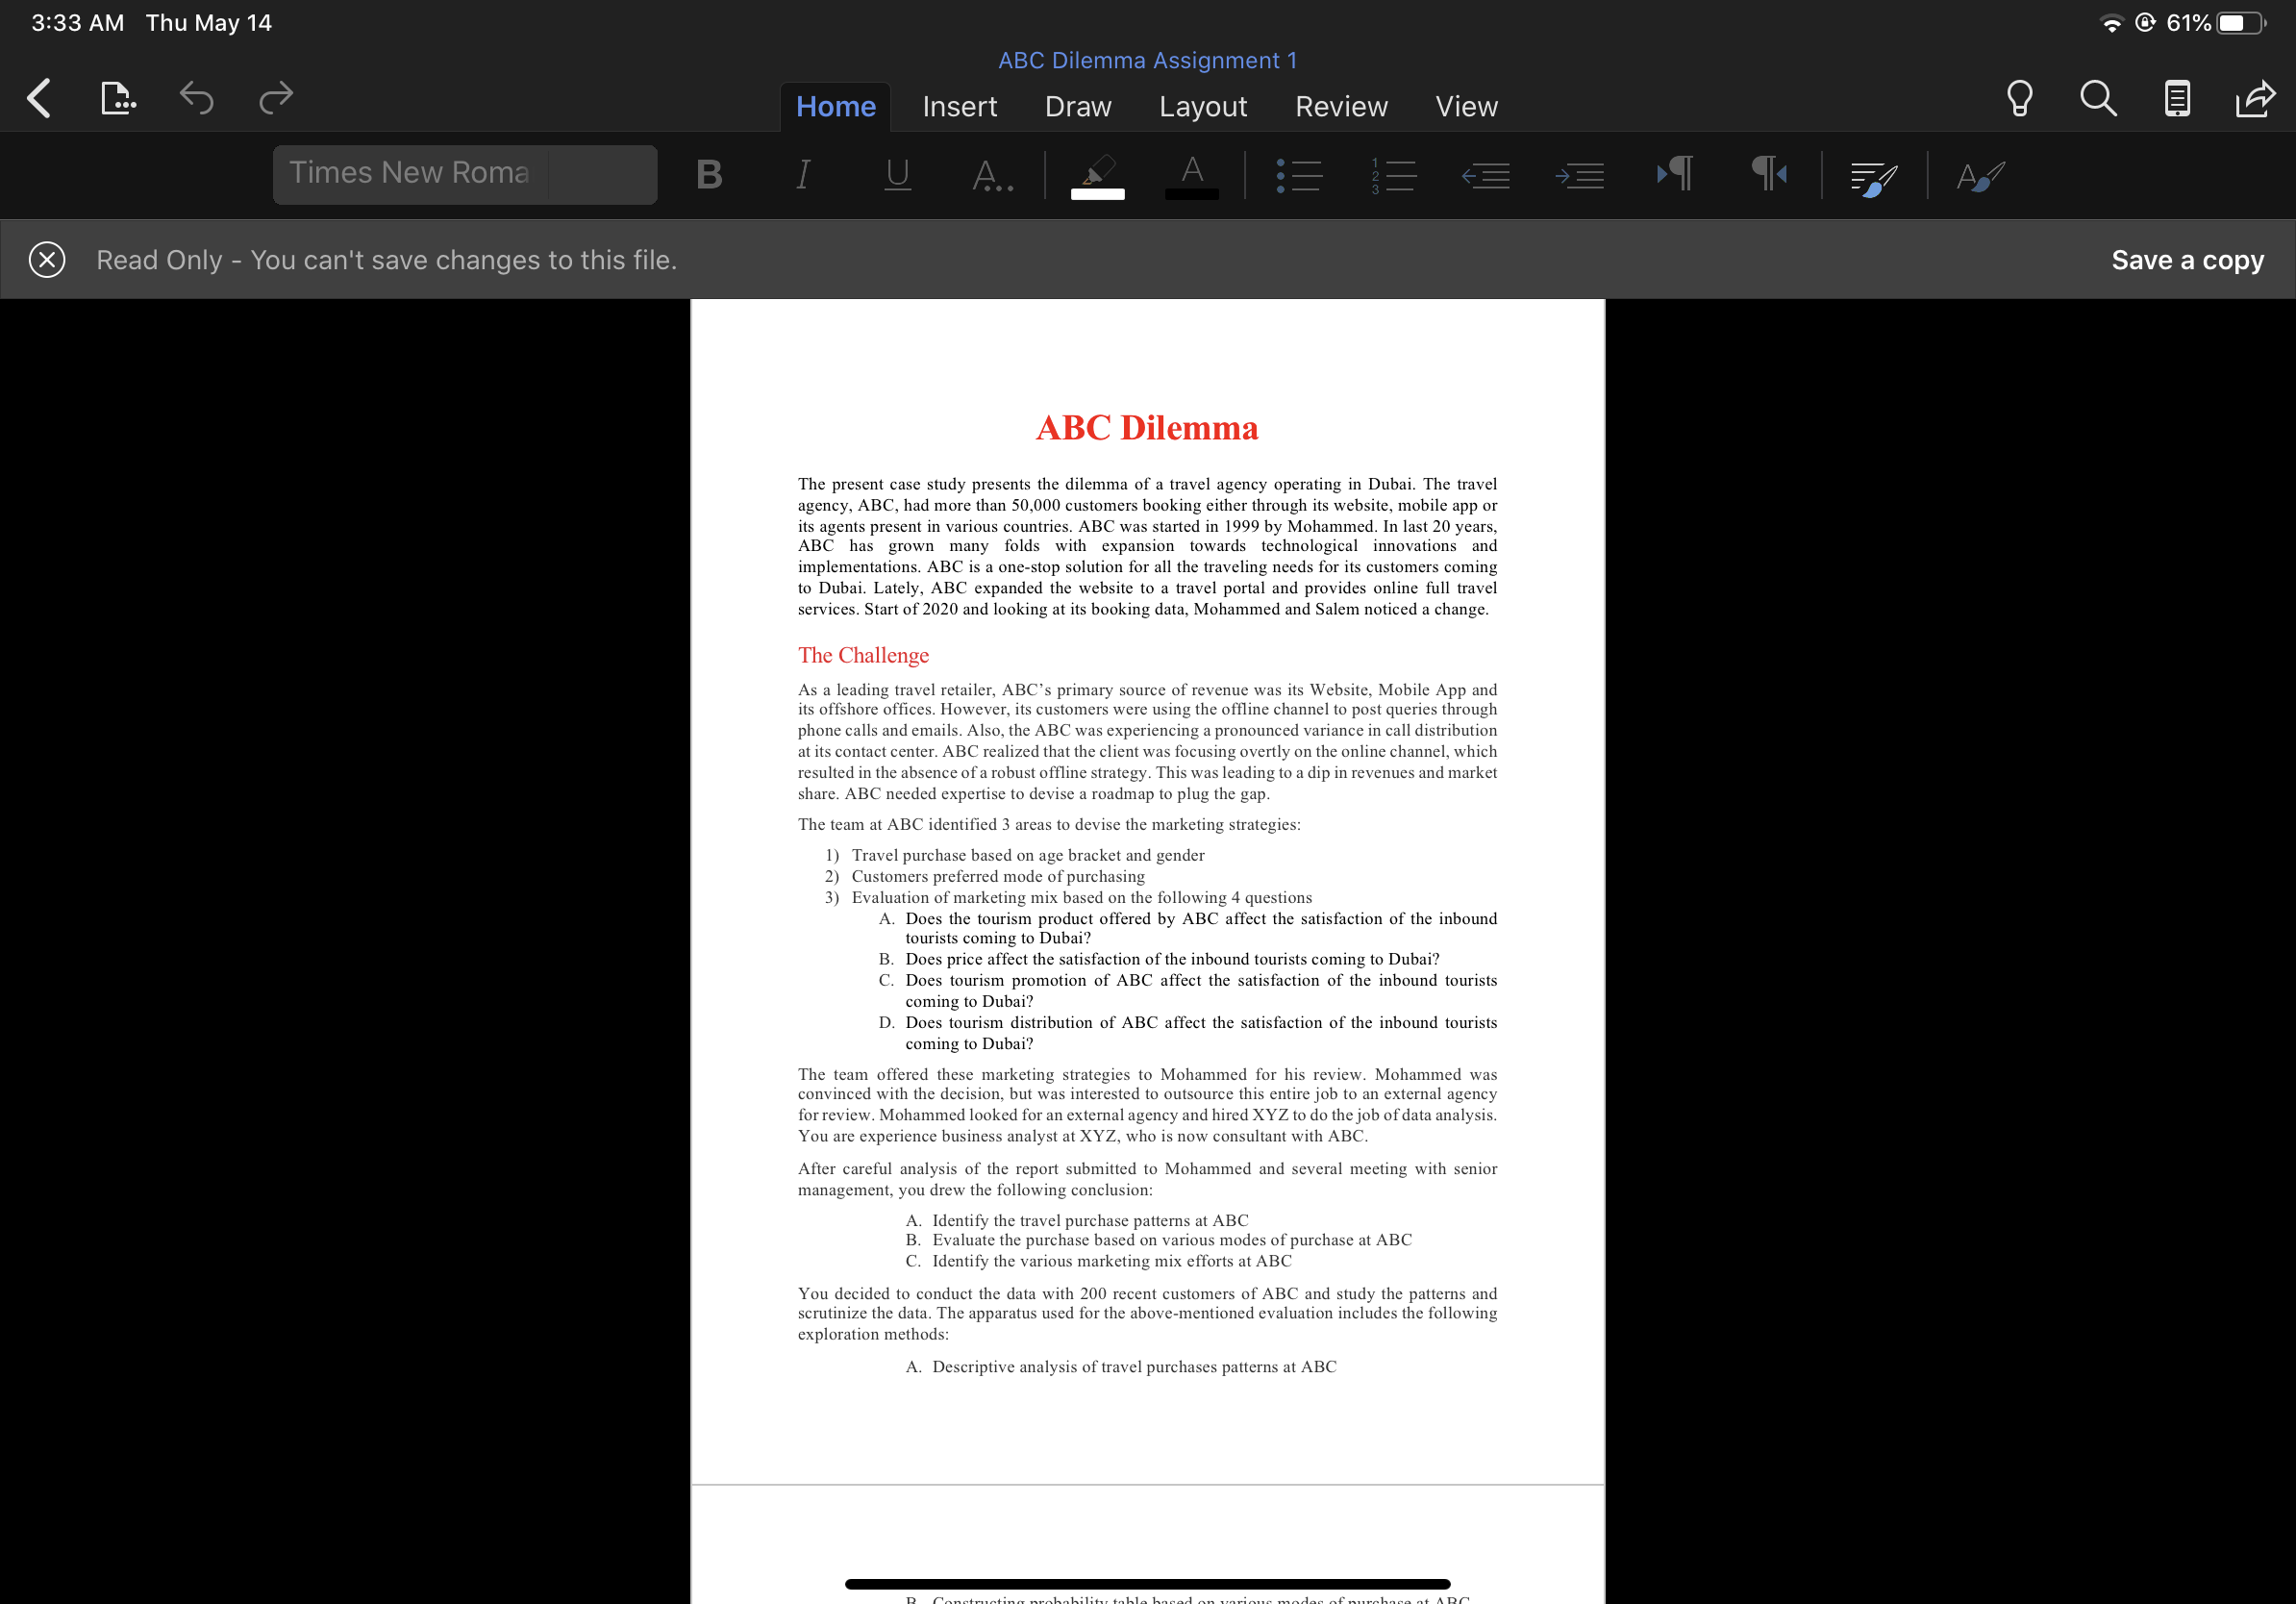Toggle underline formatting
Screen dimensions: 2296x1604
point(895,174)
